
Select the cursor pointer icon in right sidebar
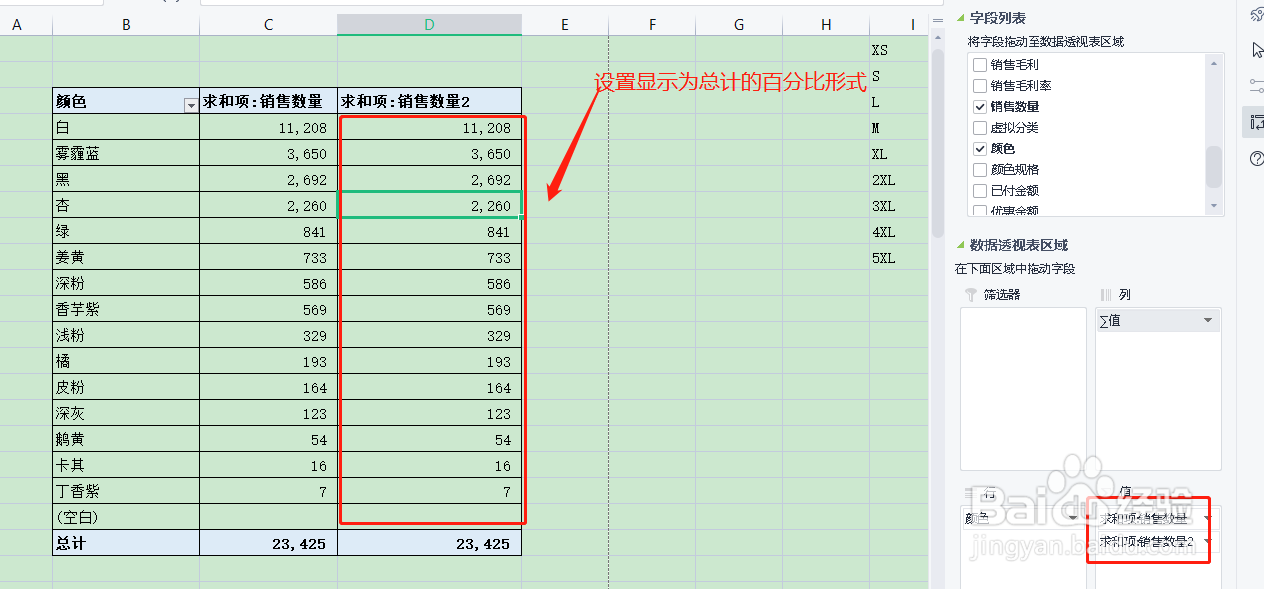(1258, 49)
